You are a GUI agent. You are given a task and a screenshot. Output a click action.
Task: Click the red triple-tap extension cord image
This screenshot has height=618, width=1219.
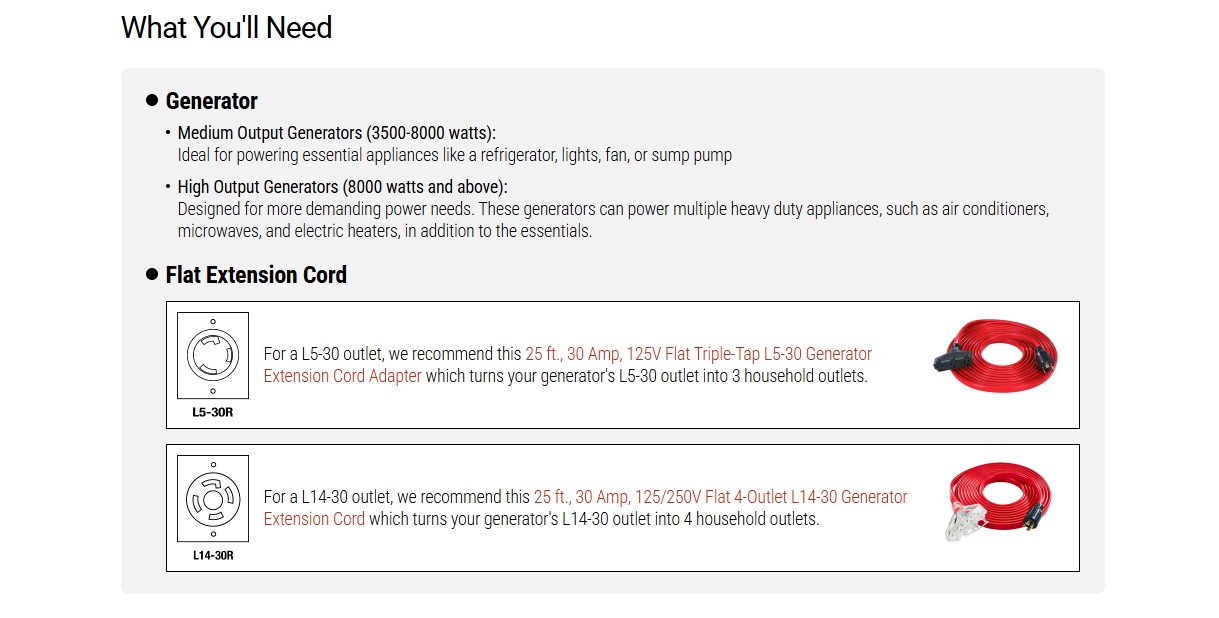[994, 357]
